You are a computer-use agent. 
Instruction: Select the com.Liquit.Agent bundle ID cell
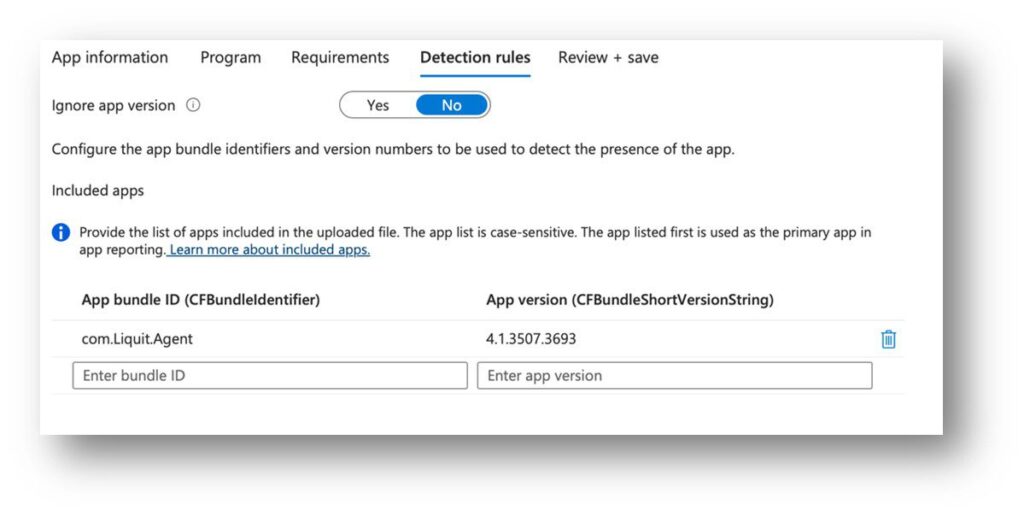(x=137, y=339)
